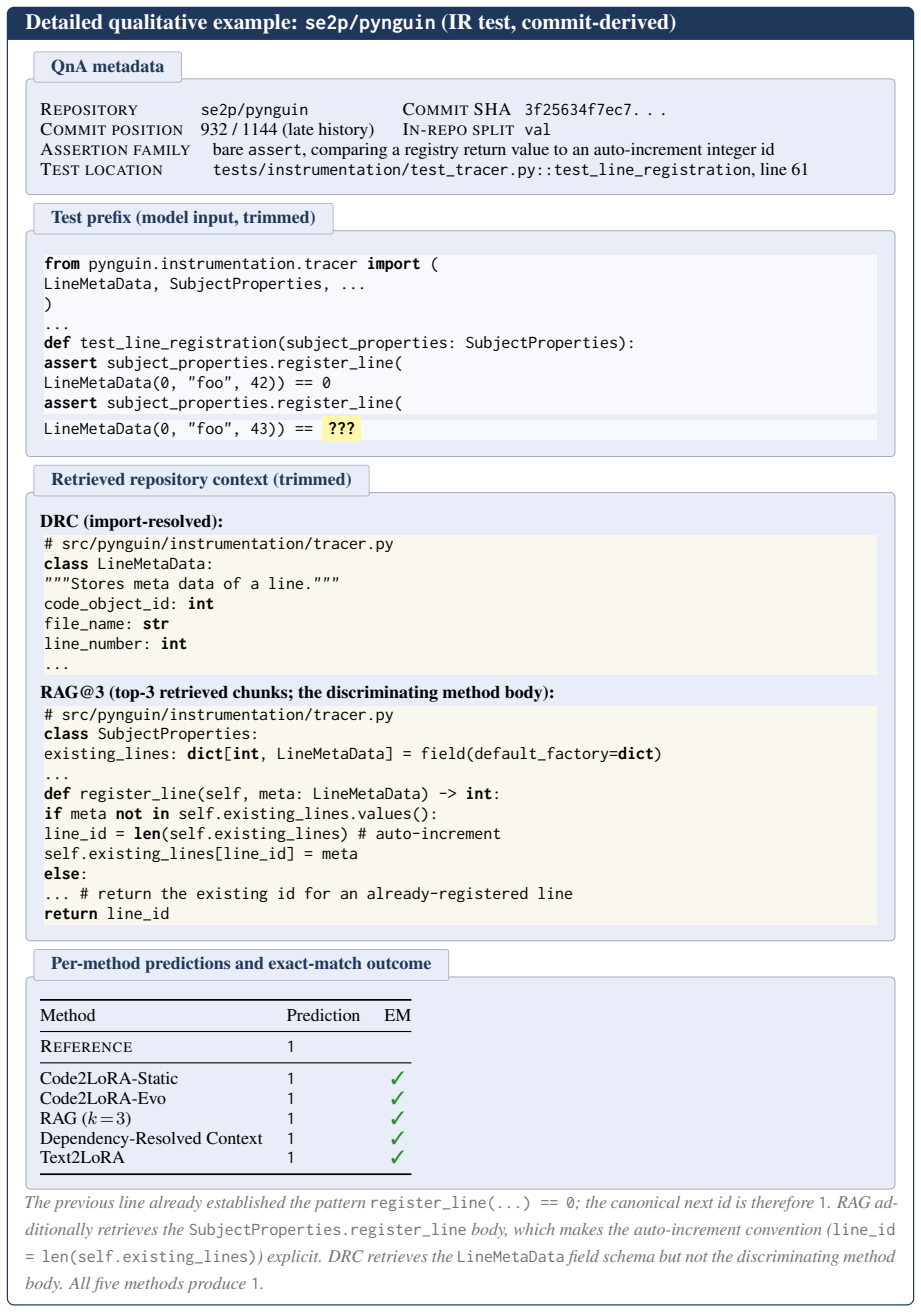
Task: Click the REFERENCE row in the table
Action: coord(226,1047)
